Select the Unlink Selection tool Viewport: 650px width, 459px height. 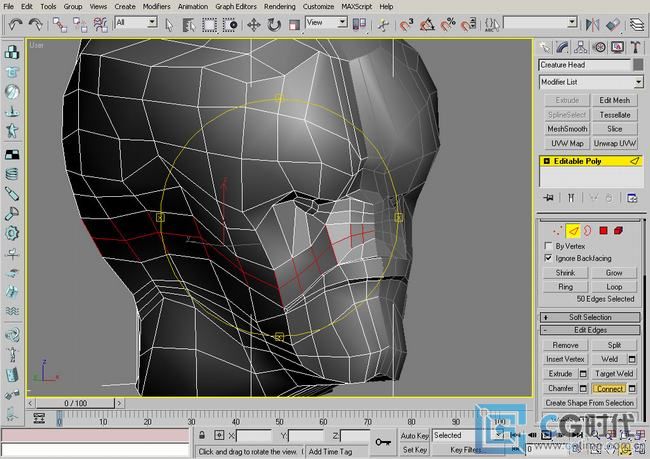click(x=80, y=24)
